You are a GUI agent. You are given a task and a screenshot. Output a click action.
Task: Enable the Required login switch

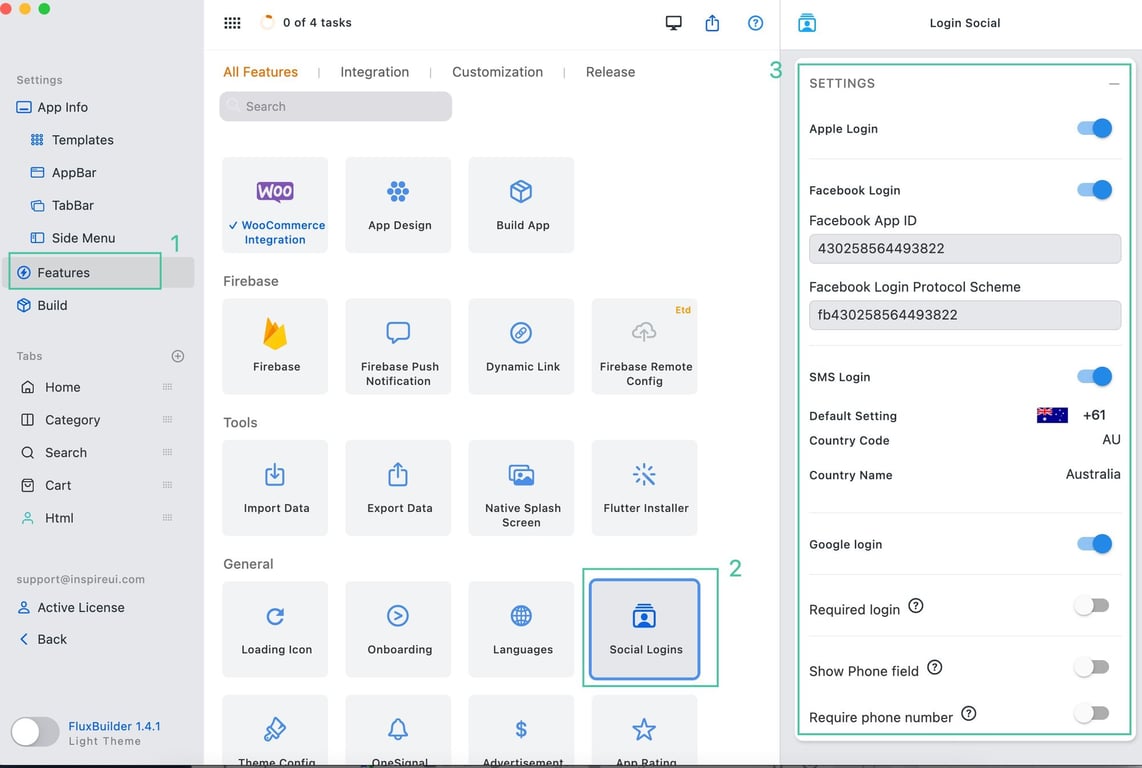tap(1092, 606)
